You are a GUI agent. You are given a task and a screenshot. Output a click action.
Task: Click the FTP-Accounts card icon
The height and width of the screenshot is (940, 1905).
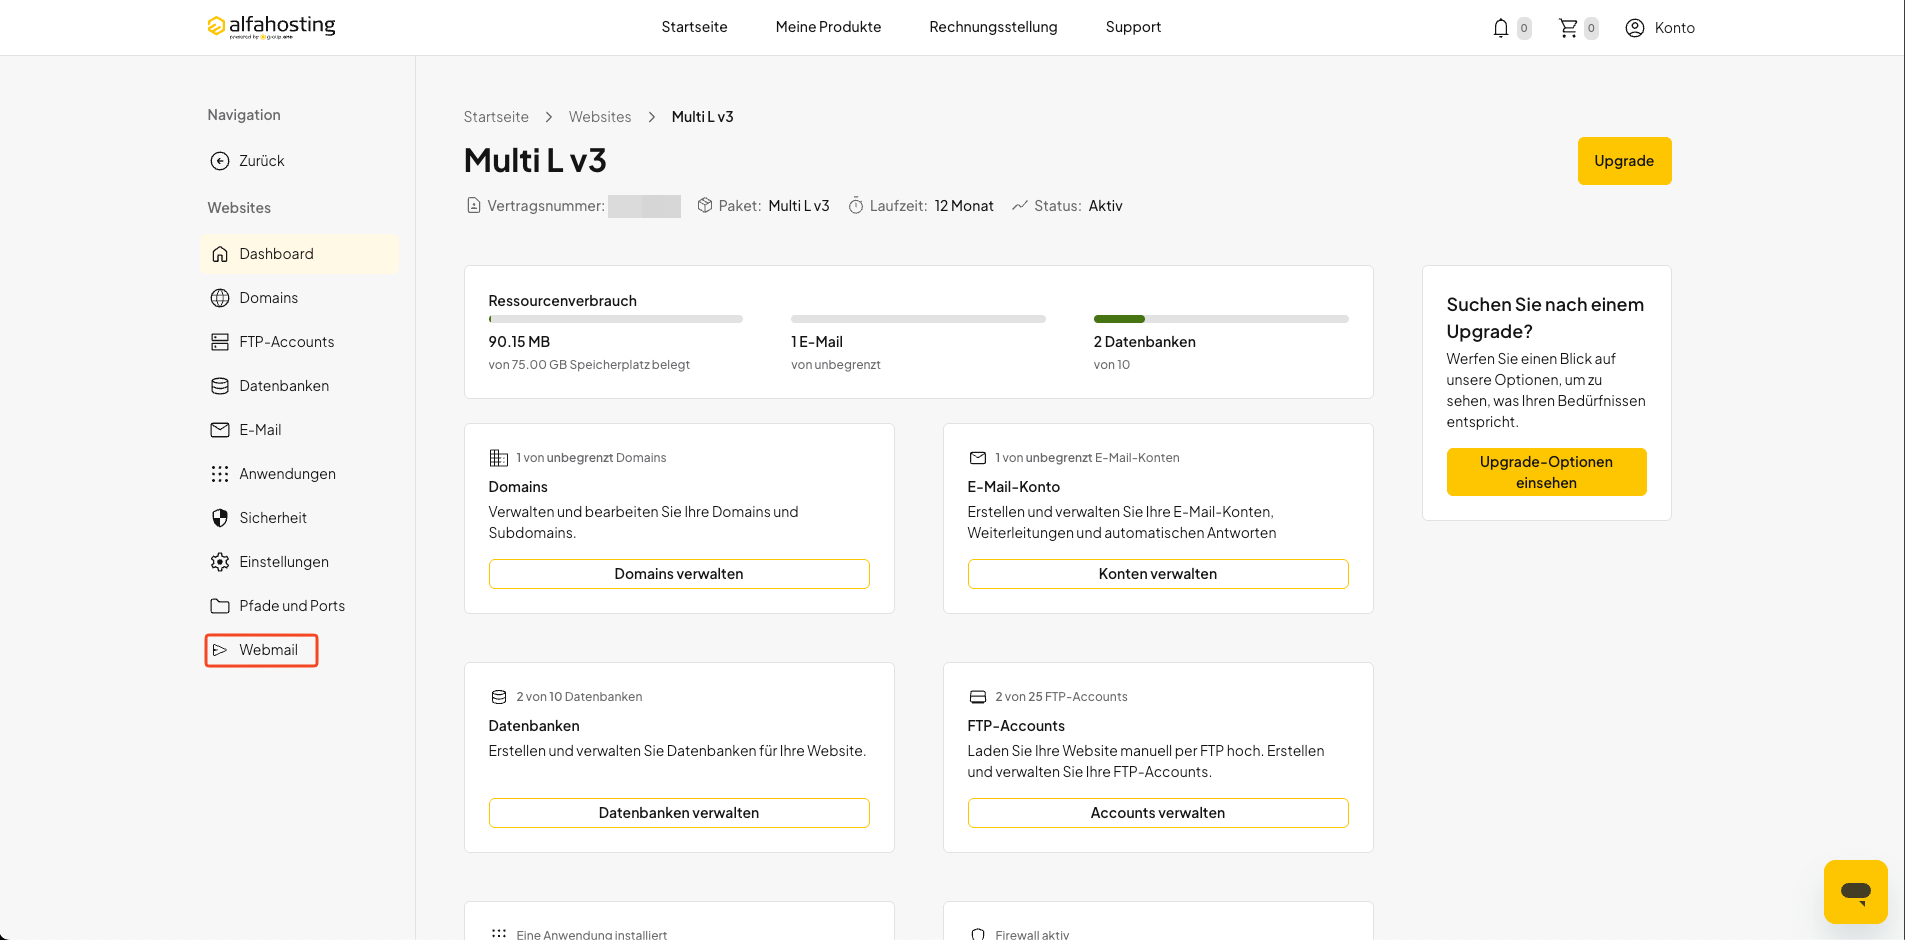click(978, 697)
